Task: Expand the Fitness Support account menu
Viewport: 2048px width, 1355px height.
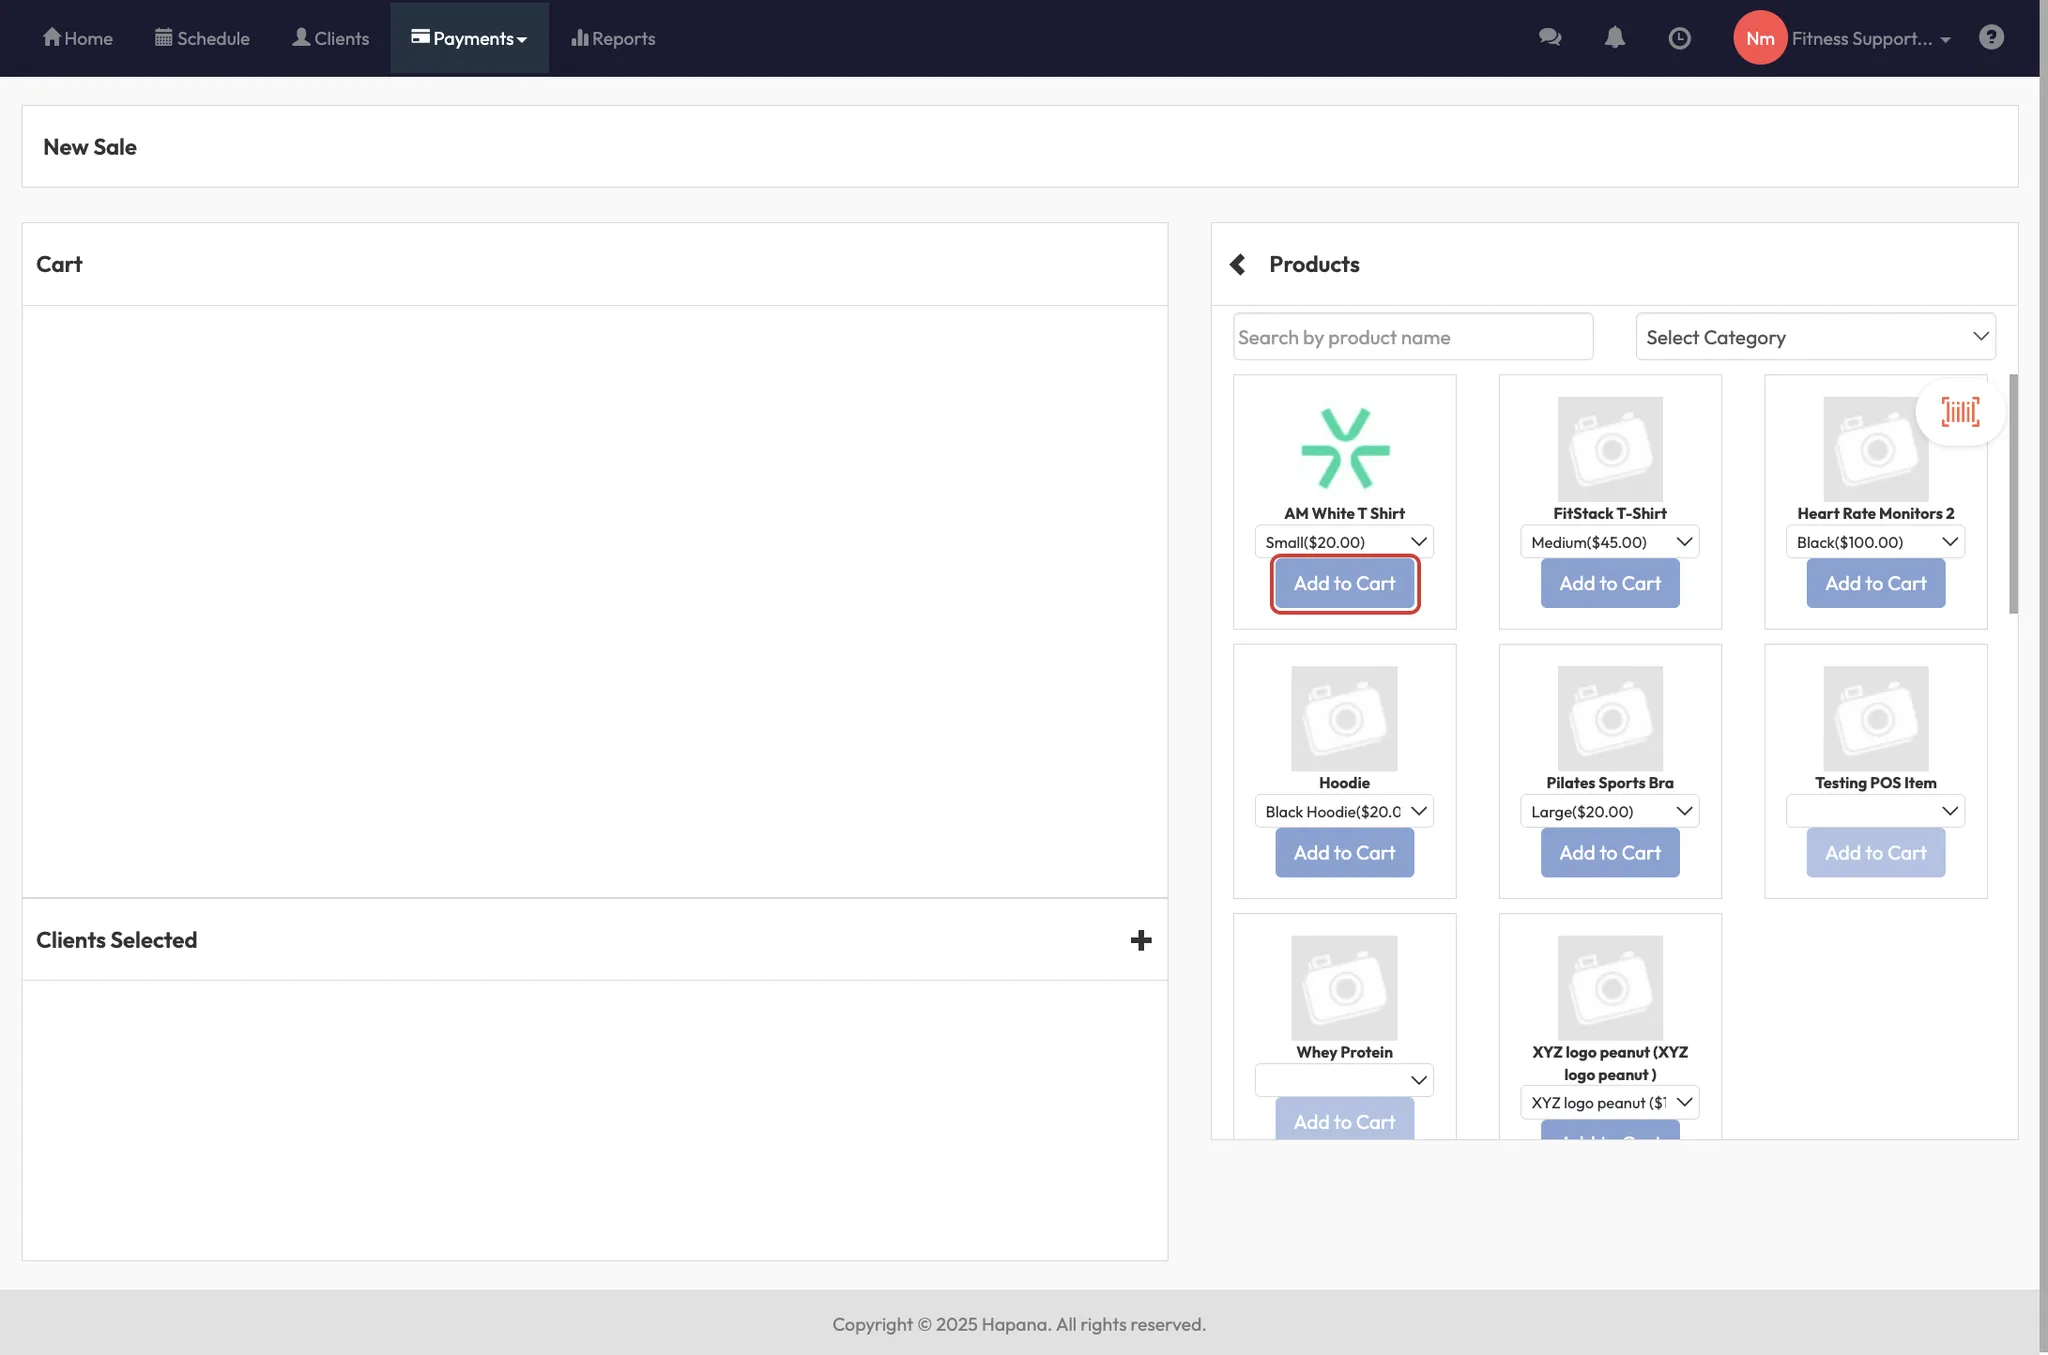Action: [1870, 38]
